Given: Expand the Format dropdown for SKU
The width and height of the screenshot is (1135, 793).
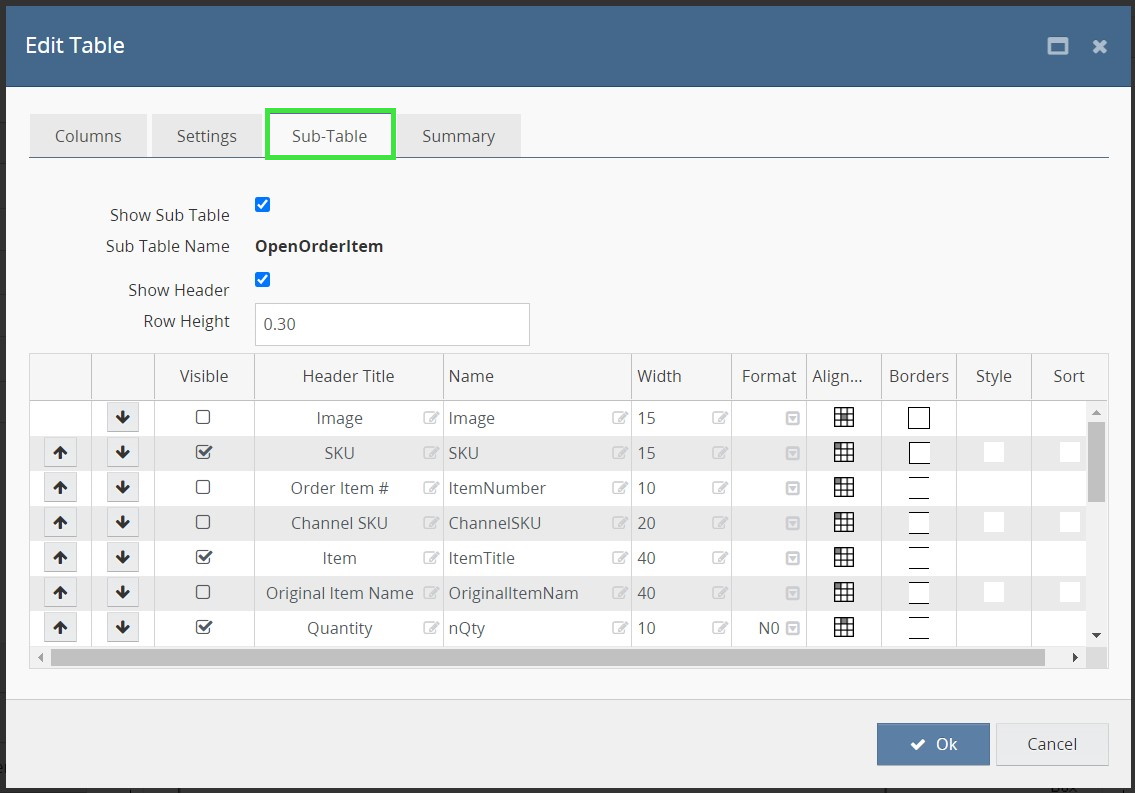Looking at the screenshot, I should coord(792,453).
